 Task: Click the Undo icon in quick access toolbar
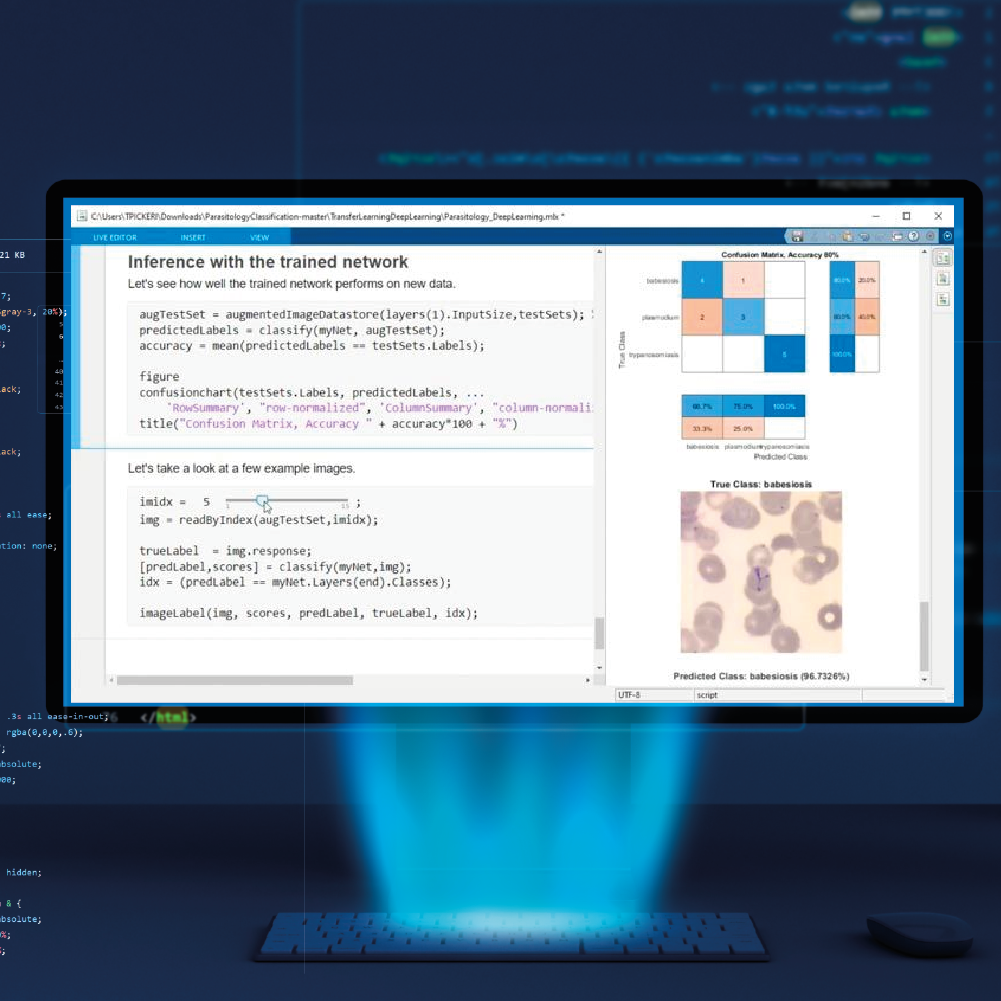click(864, 237)
